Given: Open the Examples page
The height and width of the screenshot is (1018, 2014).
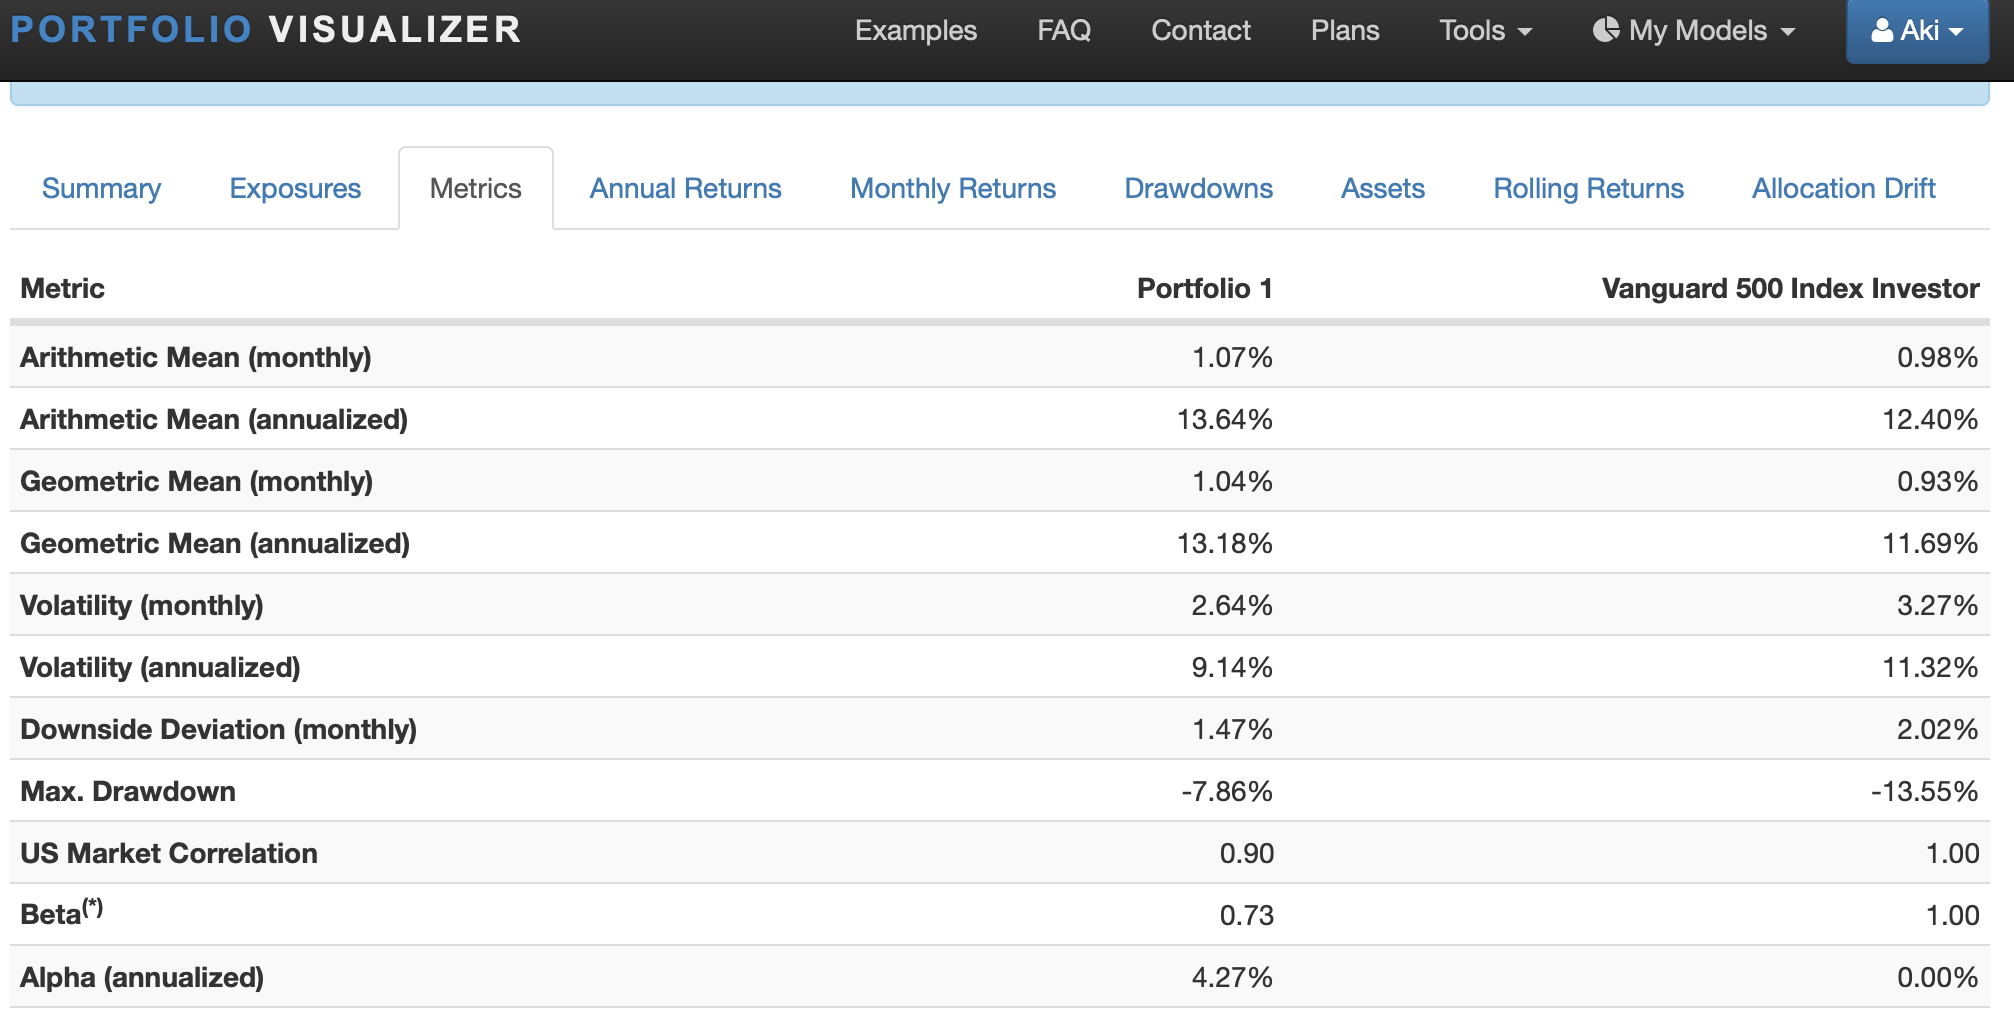Looking at the screenshot, I should pyautogui.click(x=915, y=30).
